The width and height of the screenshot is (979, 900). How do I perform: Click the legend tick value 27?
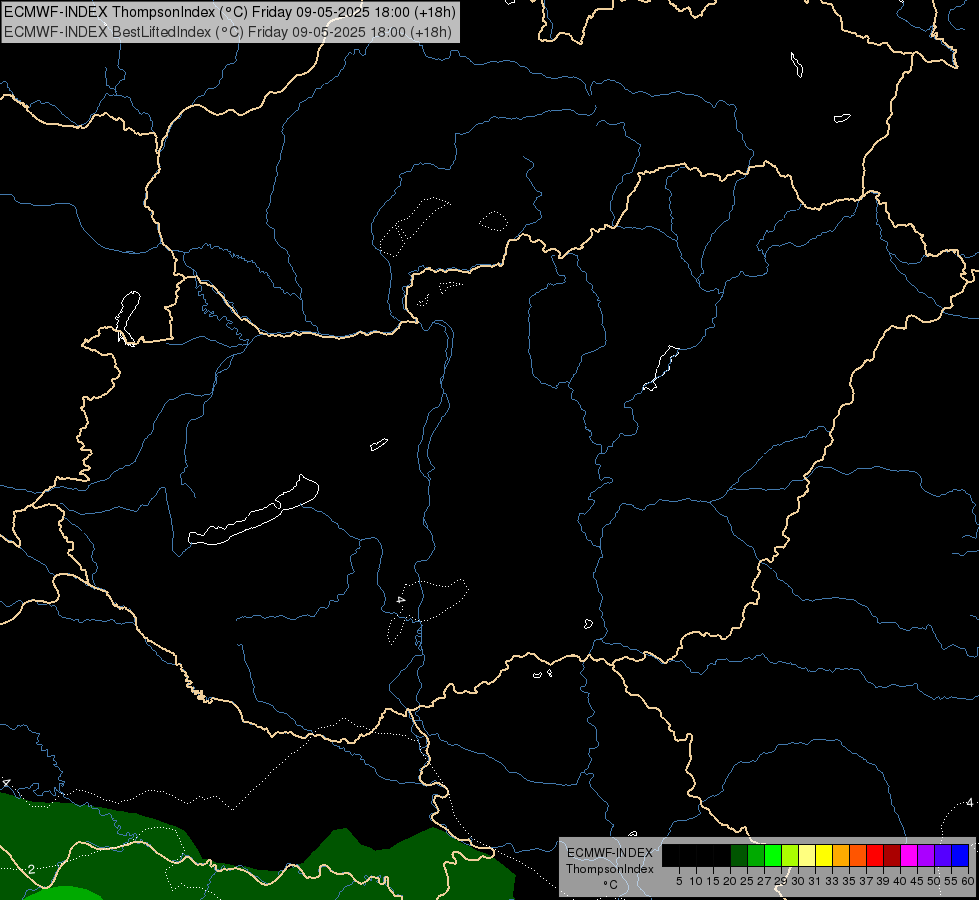[x=764, y=881]
